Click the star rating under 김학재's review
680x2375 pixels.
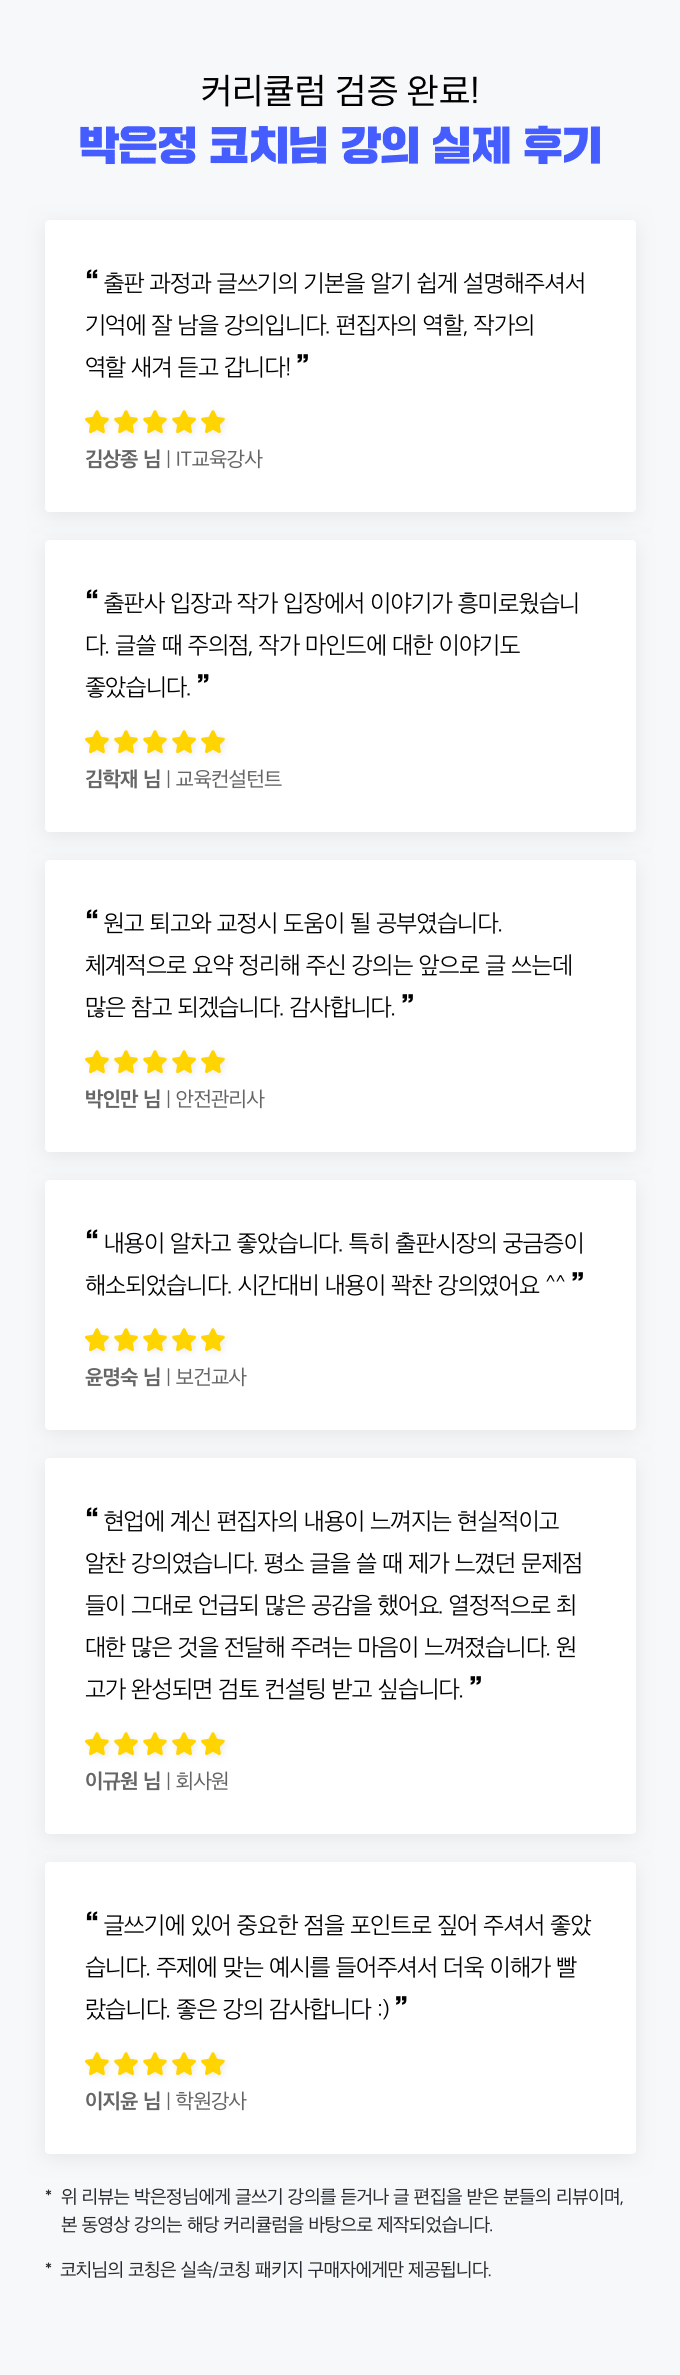click(155, 742)
